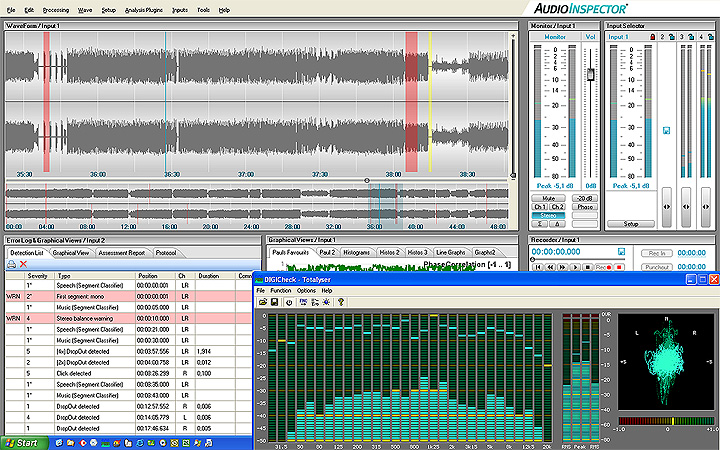Expand input 4 with arrow button

click(706, 207)
